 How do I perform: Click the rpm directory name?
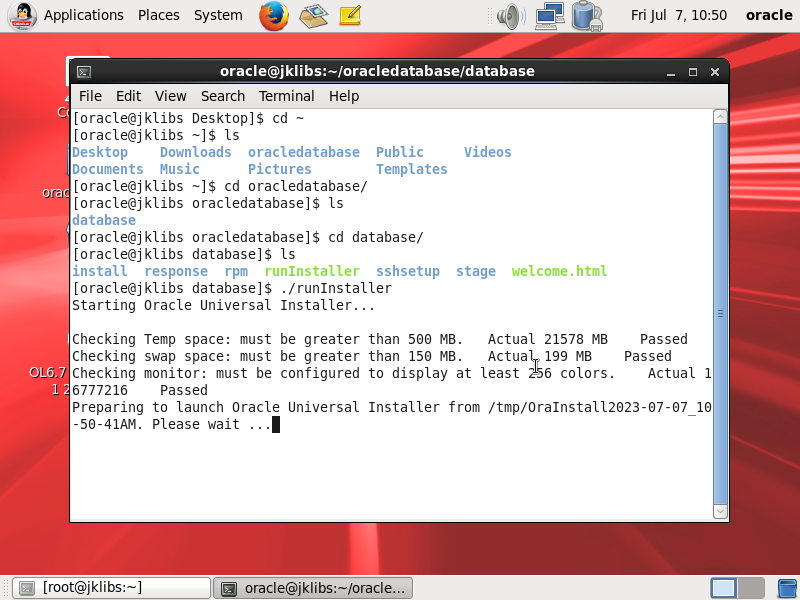point(236,271)
